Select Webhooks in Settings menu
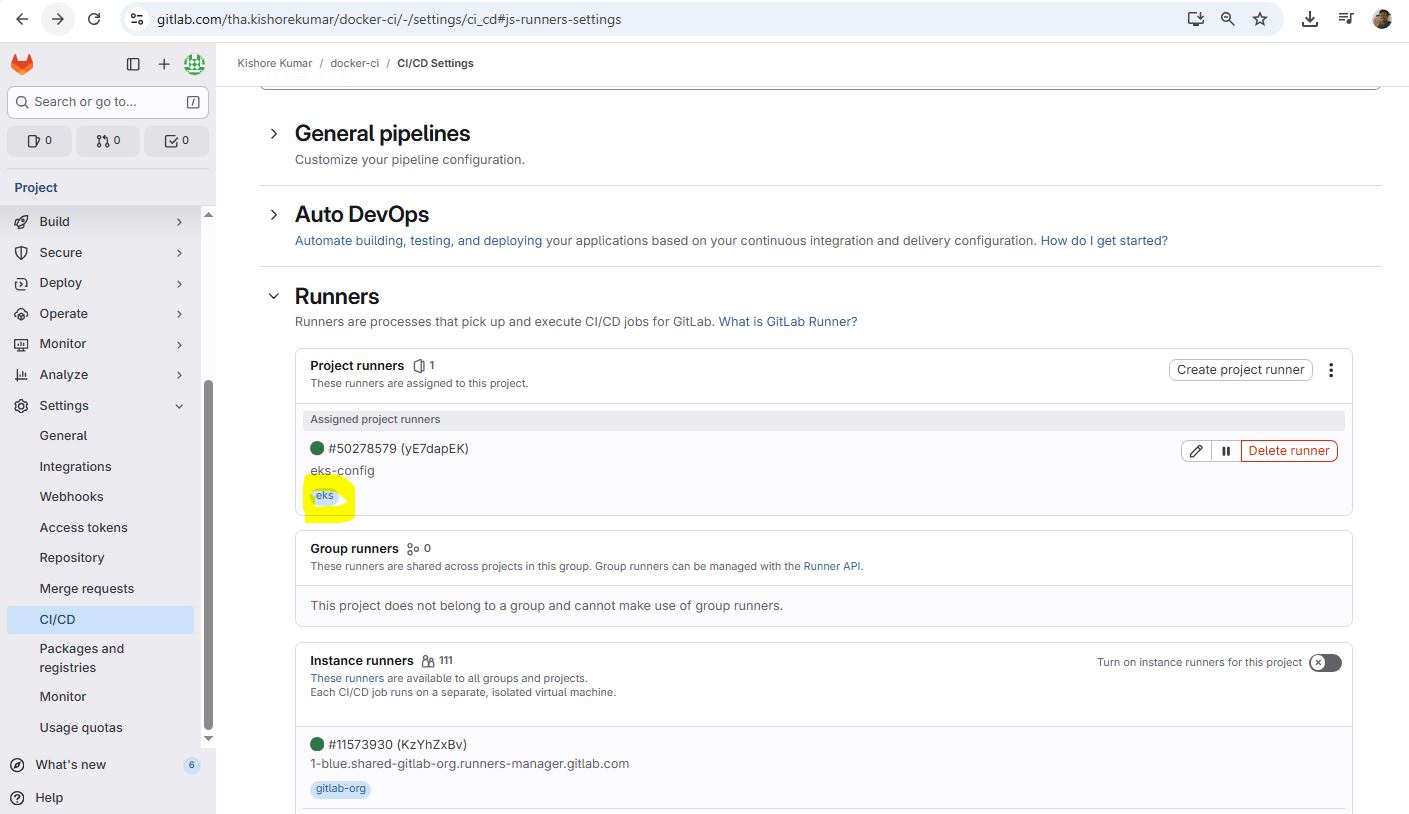This screenshot has width=1409, height=814. (x=72, y=497)
